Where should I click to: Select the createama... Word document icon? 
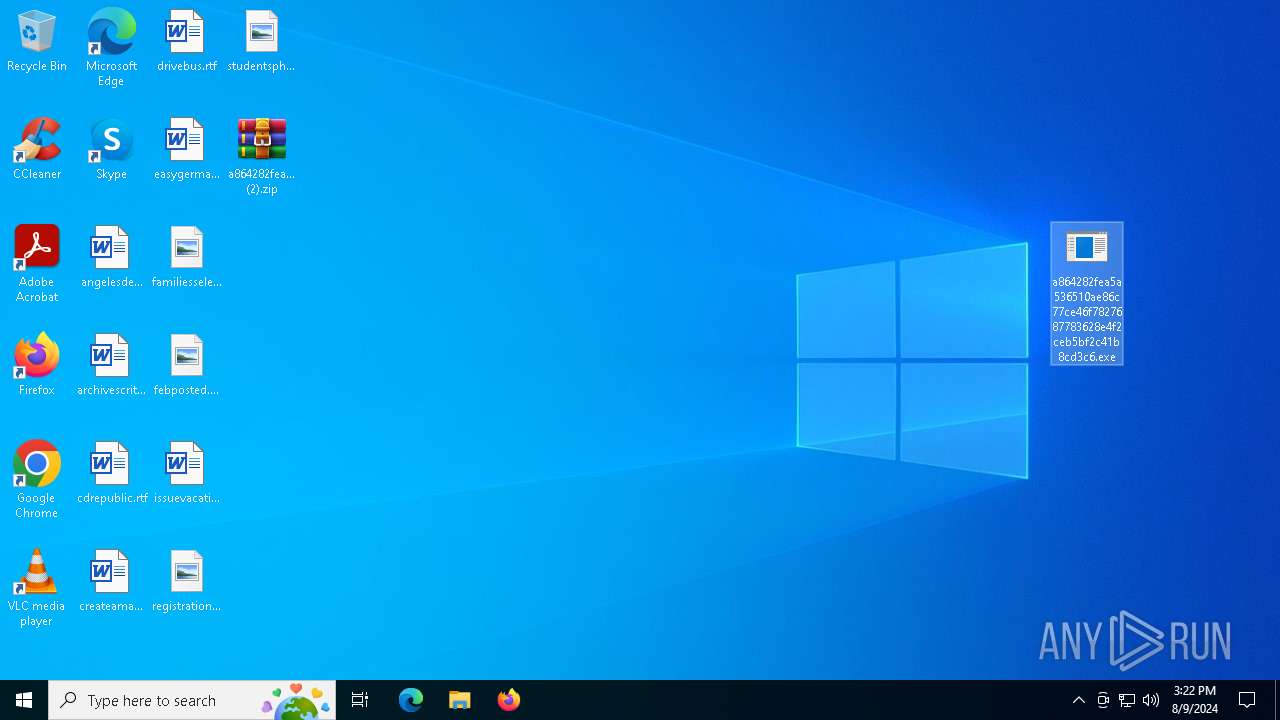pyautogui.click(x=111, y=582)
